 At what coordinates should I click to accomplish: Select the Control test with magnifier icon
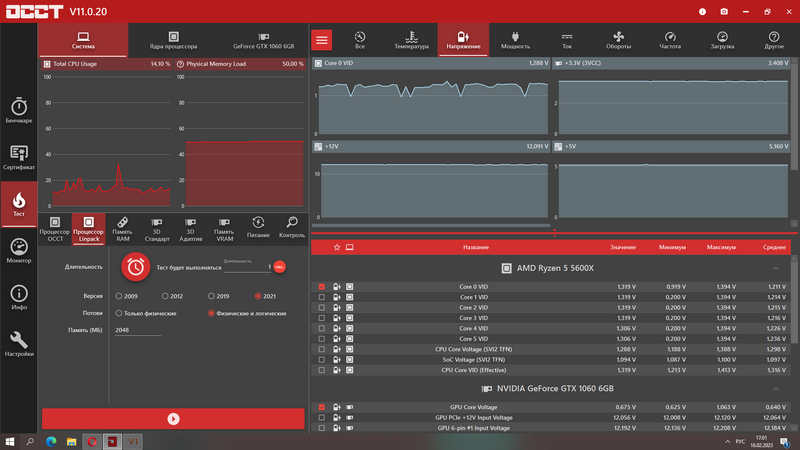pos(292,228)
